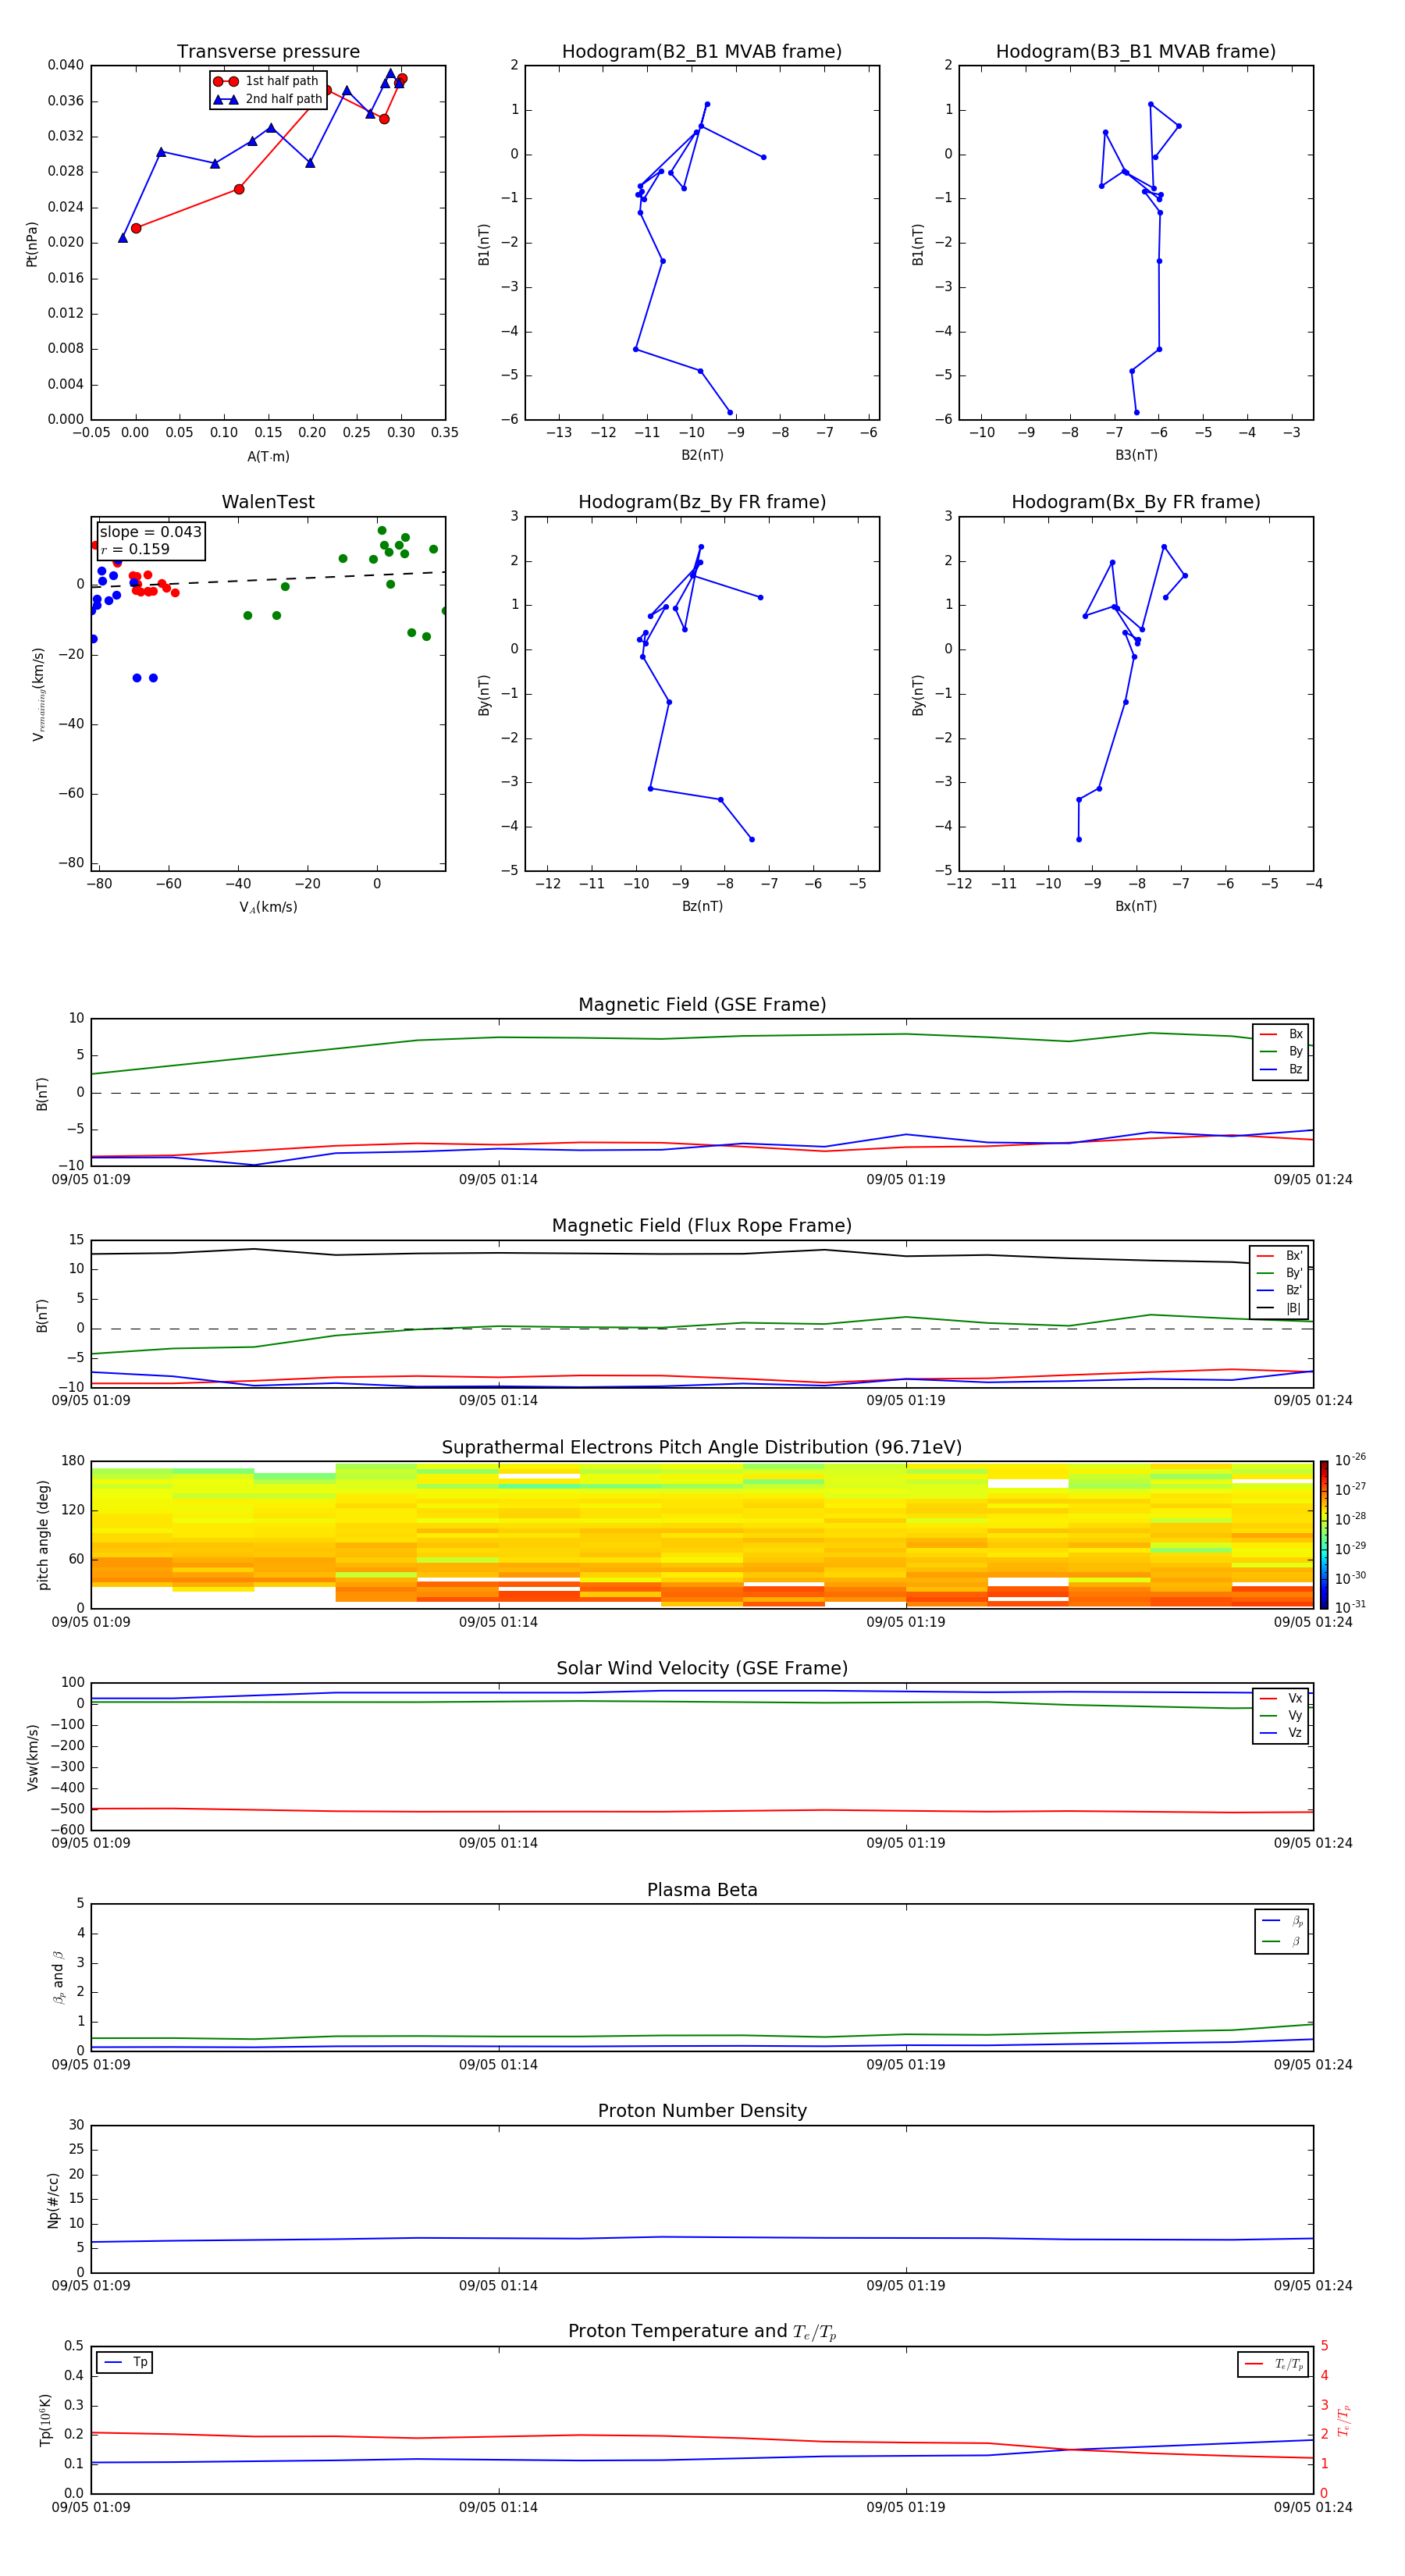Click the "Tp(10^6K)" y-axis label
1405x2576 pixels.
click(45, 2420)
